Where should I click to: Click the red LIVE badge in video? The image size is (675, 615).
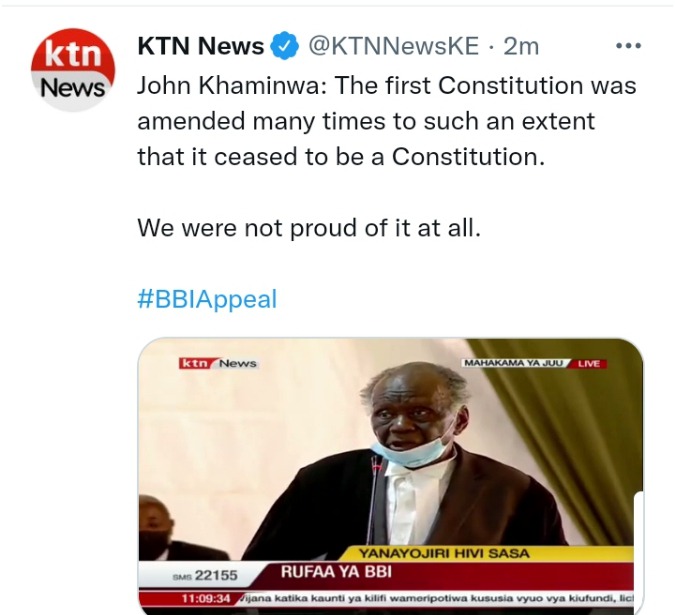coord(588,364)
